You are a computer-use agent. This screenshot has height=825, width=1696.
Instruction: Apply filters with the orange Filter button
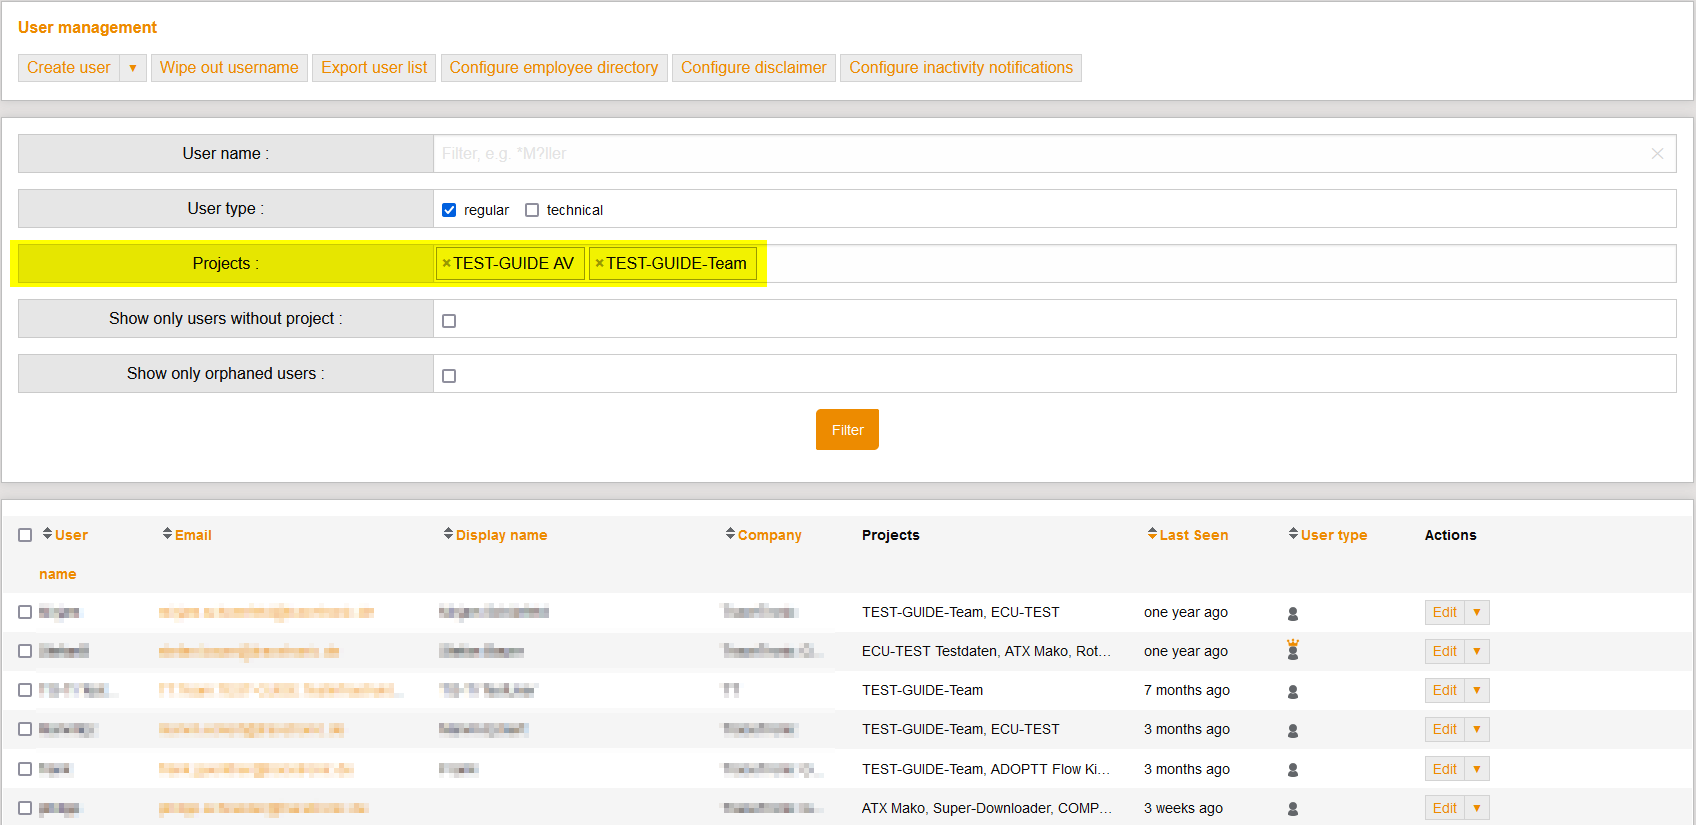(847, 430)
